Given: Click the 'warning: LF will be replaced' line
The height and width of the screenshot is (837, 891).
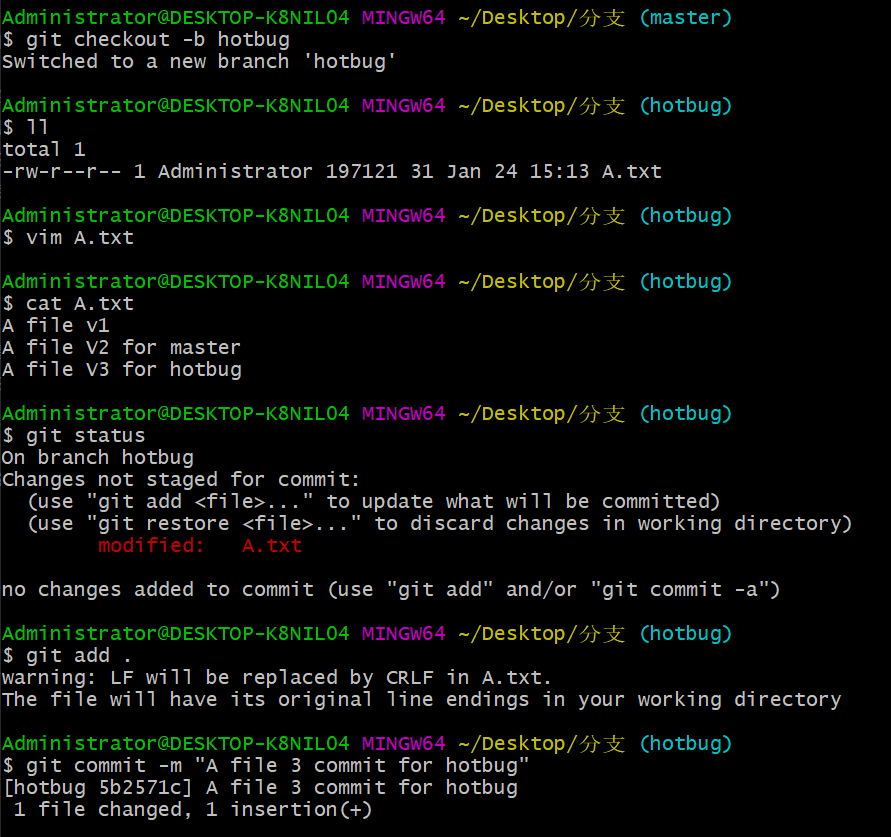Looking at the screenshot, I should click(277, 678).
